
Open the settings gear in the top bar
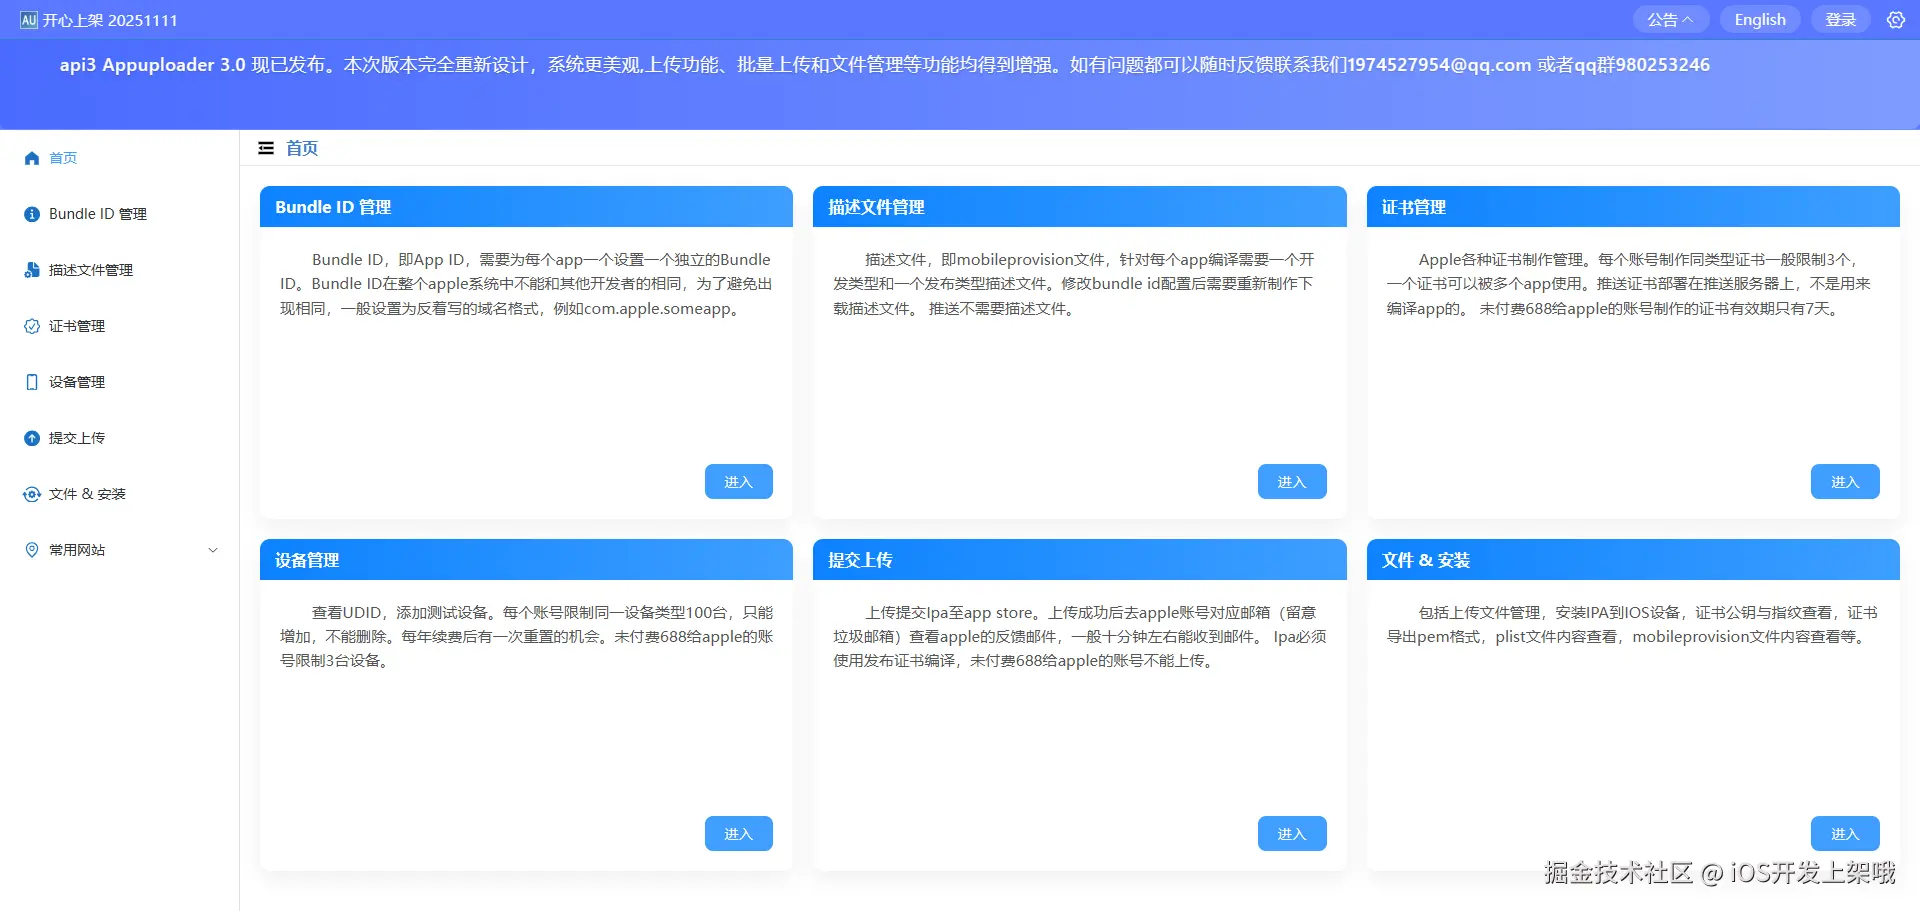point(1896,19)
